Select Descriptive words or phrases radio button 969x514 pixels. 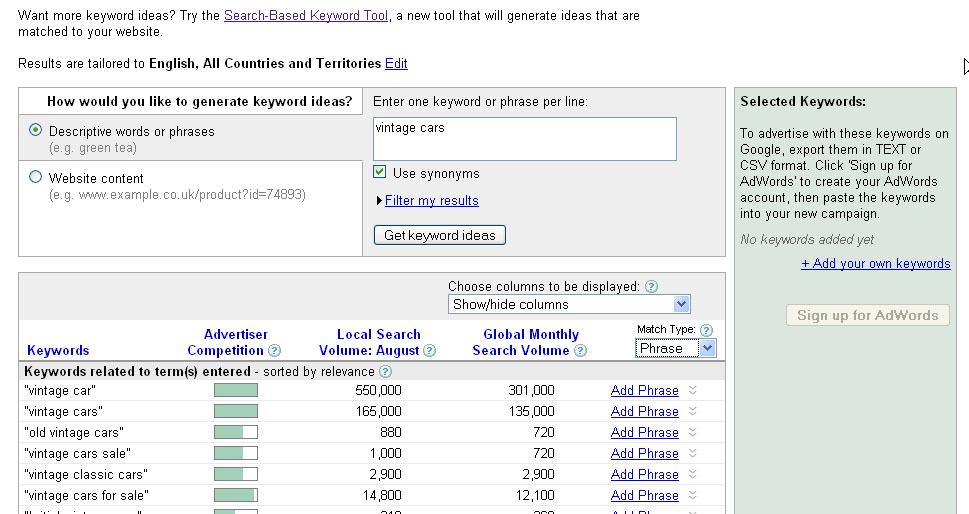36,130
